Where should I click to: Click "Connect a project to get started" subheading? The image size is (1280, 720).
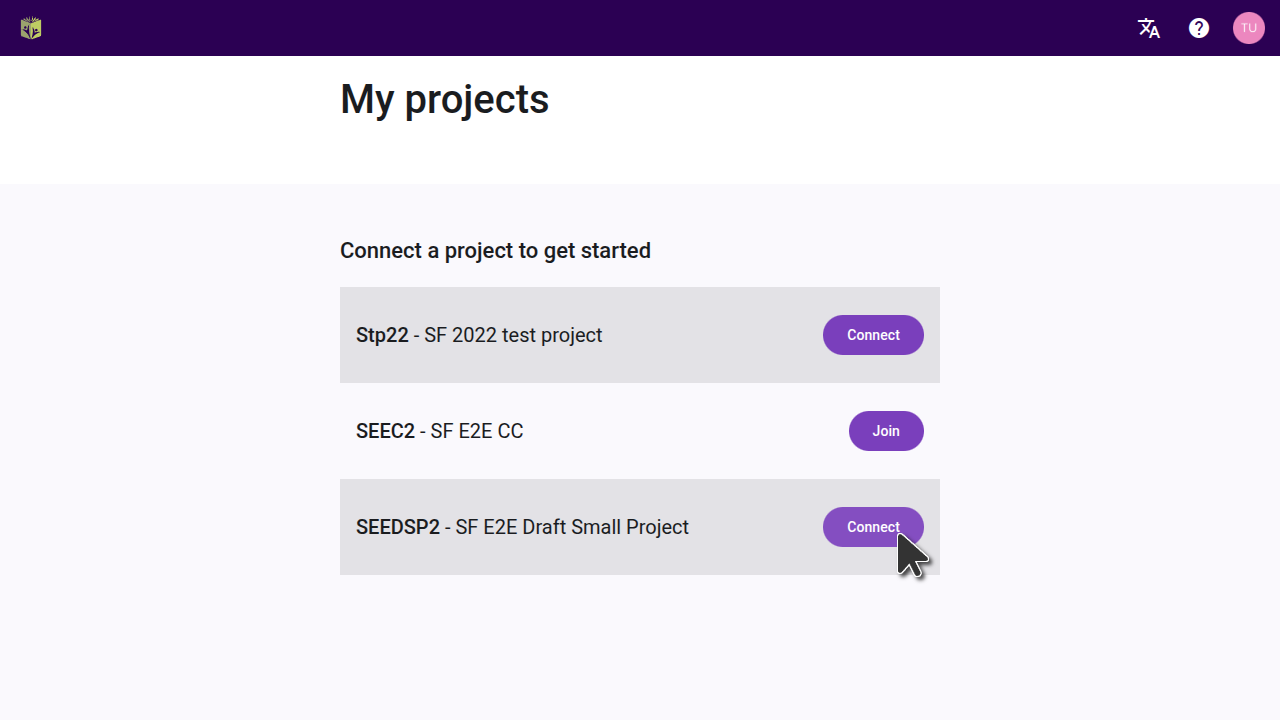click(x=495, y=250)
